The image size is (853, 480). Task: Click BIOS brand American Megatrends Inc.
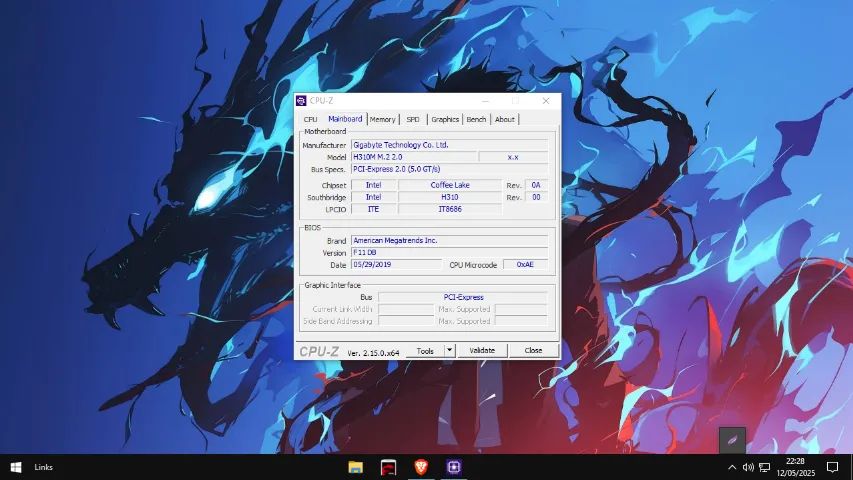pos(449,241)
